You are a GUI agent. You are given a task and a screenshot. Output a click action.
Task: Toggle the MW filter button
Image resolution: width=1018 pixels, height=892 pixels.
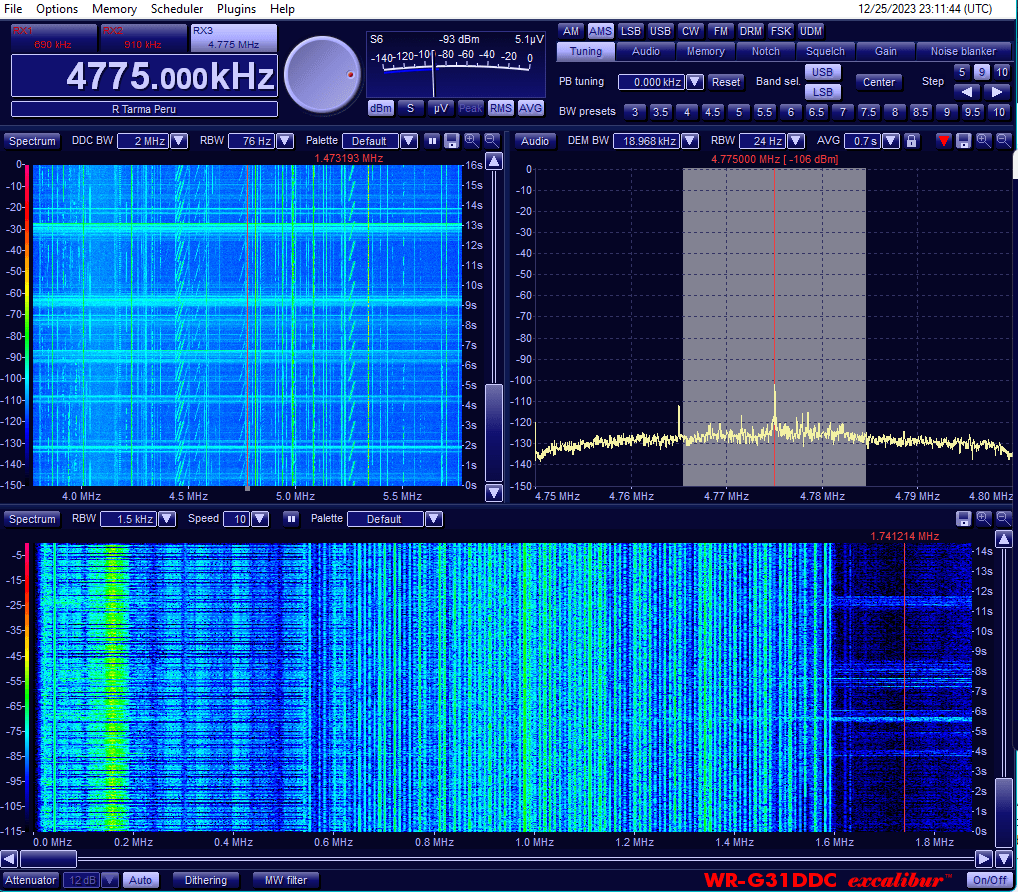click(x=286, y=880)
